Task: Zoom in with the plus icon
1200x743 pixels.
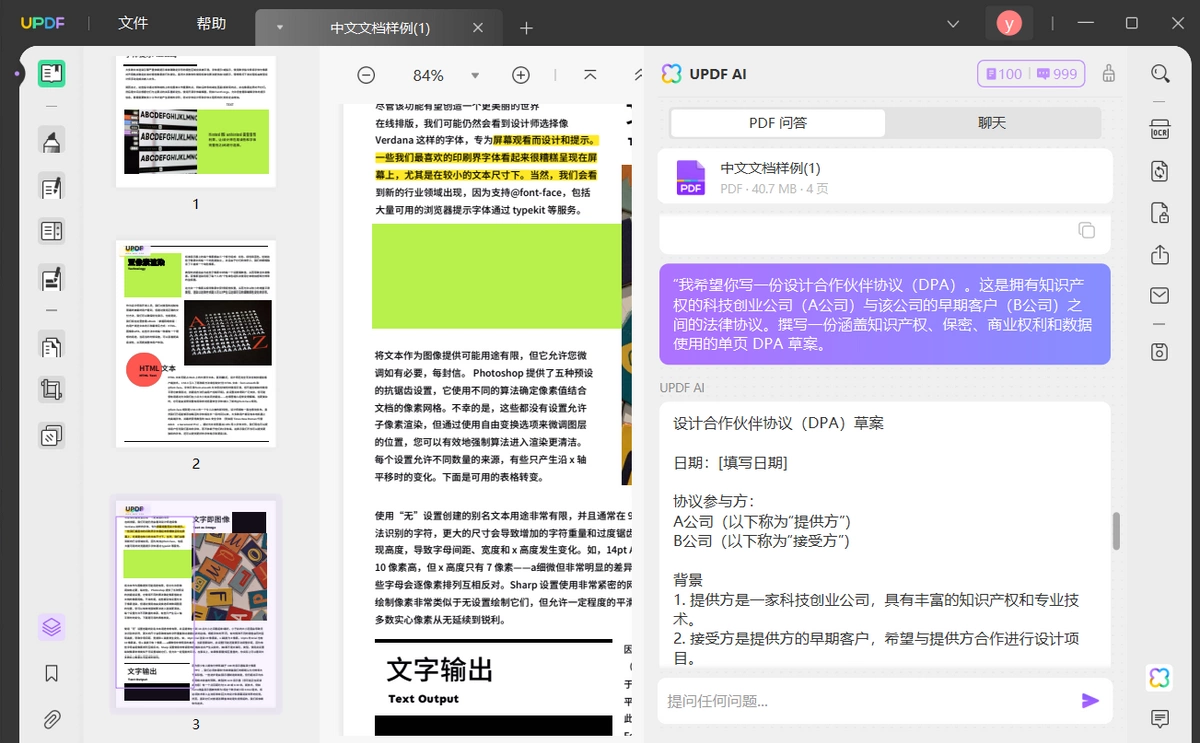Action: [521, 75]
